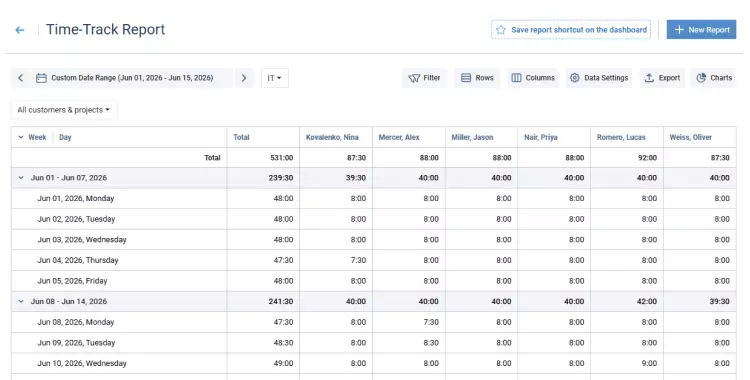Select the Jun 05, 2026, Friday row
The image size is (750, 380).
[374, 281]
